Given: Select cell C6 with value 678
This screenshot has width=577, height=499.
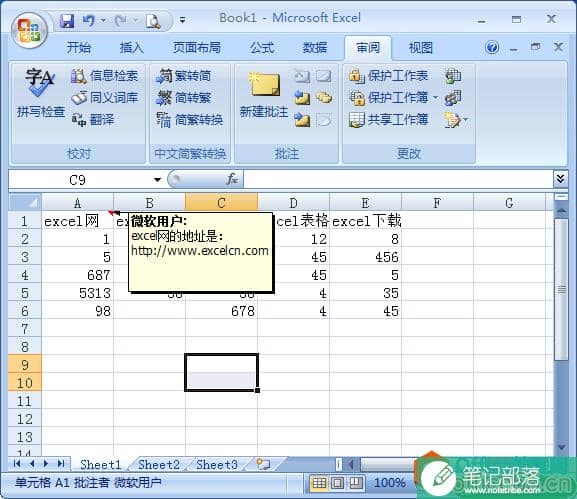Looking at the screenshot, I should click(221, 311).
